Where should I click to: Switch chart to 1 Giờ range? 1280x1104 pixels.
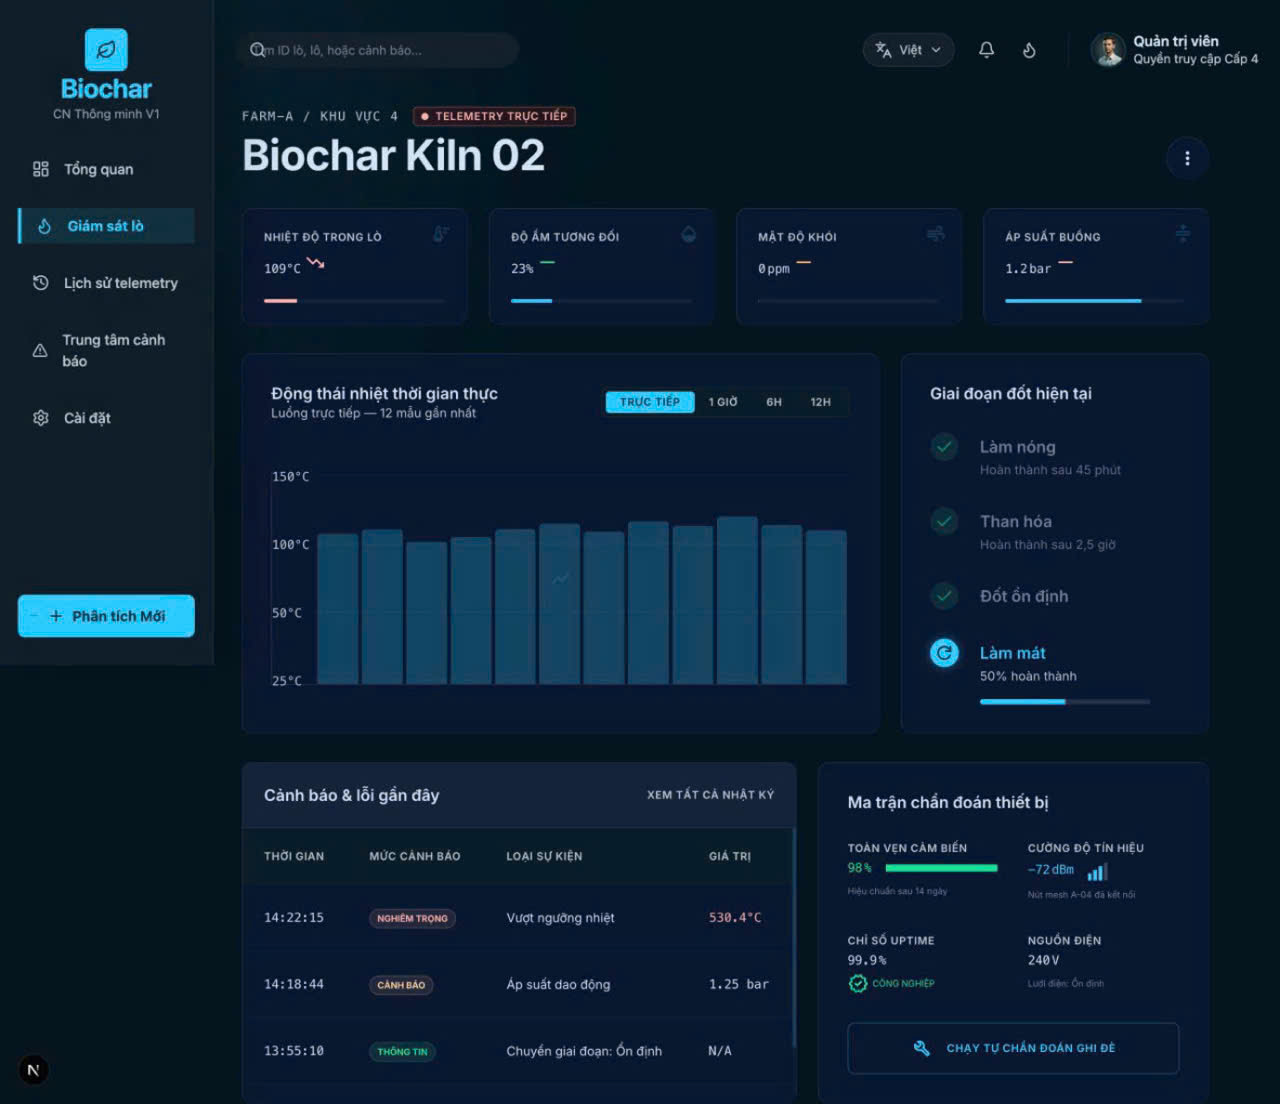click(723, 402)
